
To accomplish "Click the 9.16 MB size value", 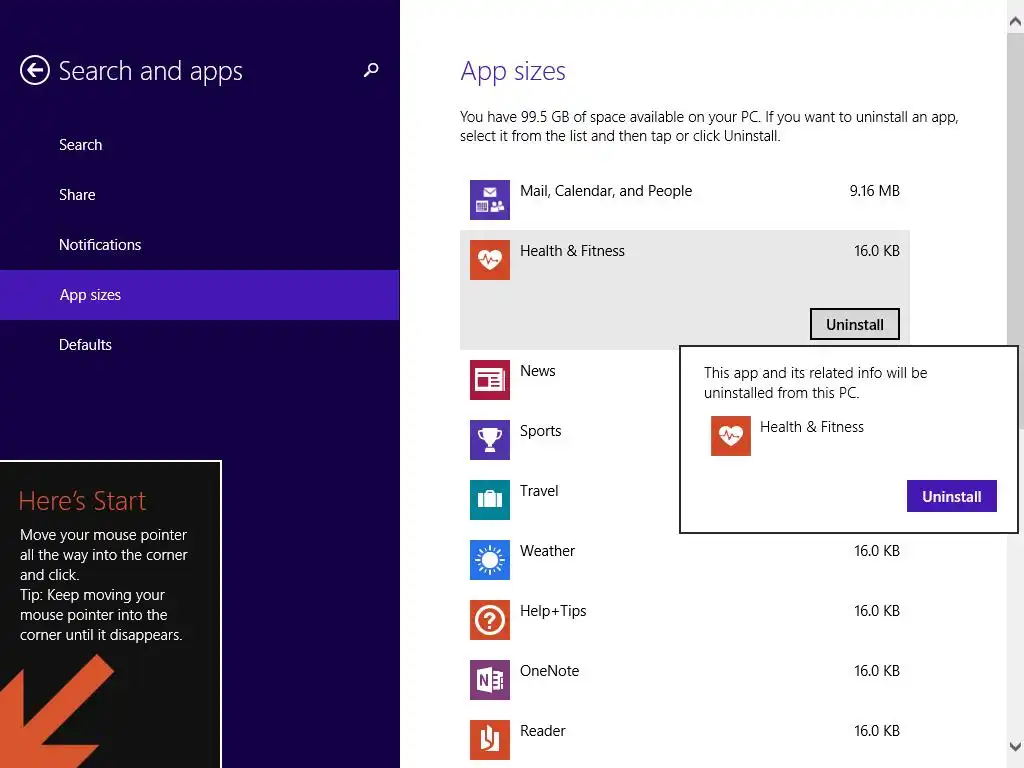I will [874, 191].
